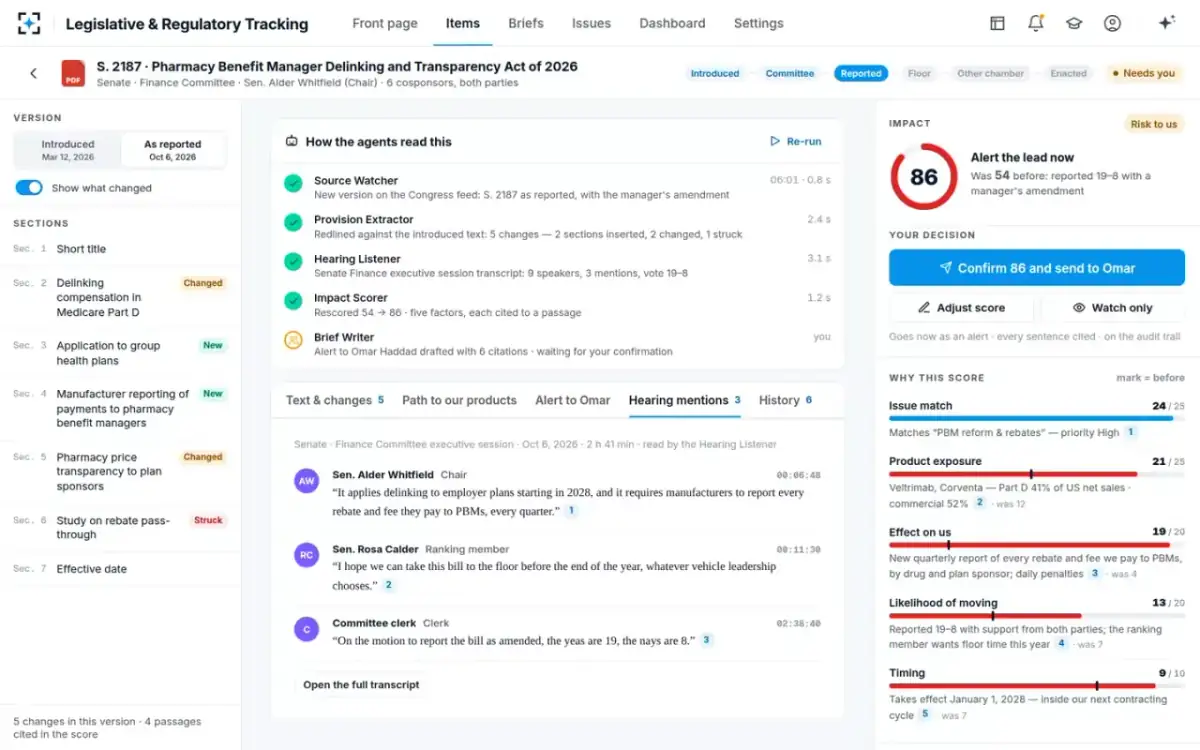
Task: Click the Source Watcher green check icon
Action: 293,184
